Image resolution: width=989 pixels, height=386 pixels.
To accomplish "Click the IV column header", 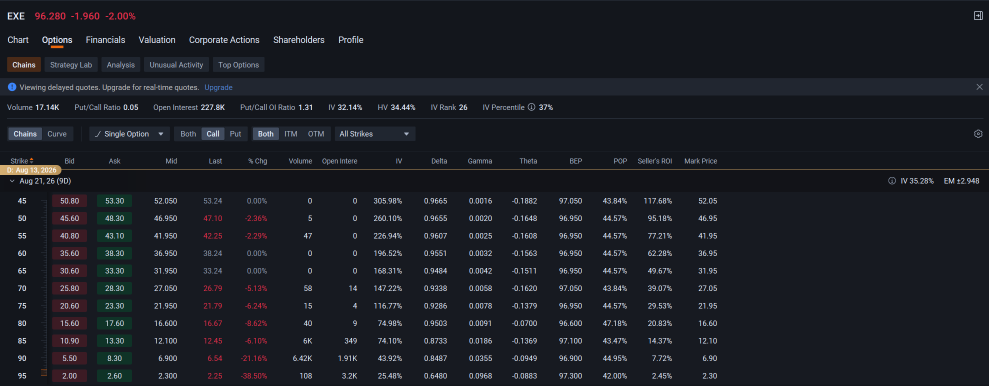I will tap(399, 161).
